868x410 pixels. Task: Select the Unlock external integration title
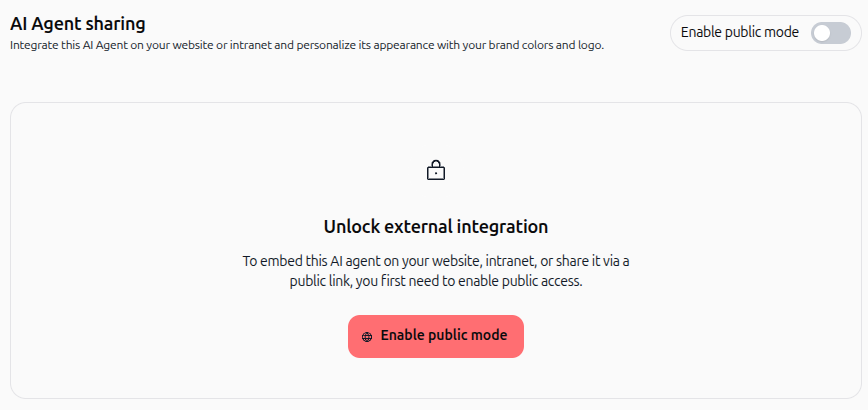436,226
